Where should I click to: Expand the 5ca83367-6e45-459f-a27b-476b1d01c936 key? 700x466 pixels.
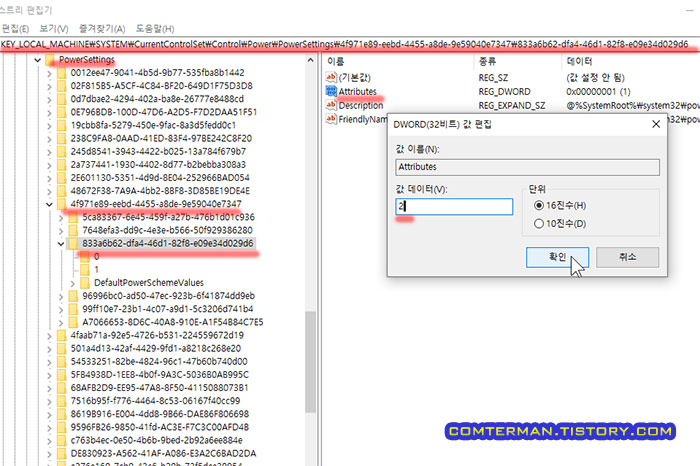(x=61, y=218)
